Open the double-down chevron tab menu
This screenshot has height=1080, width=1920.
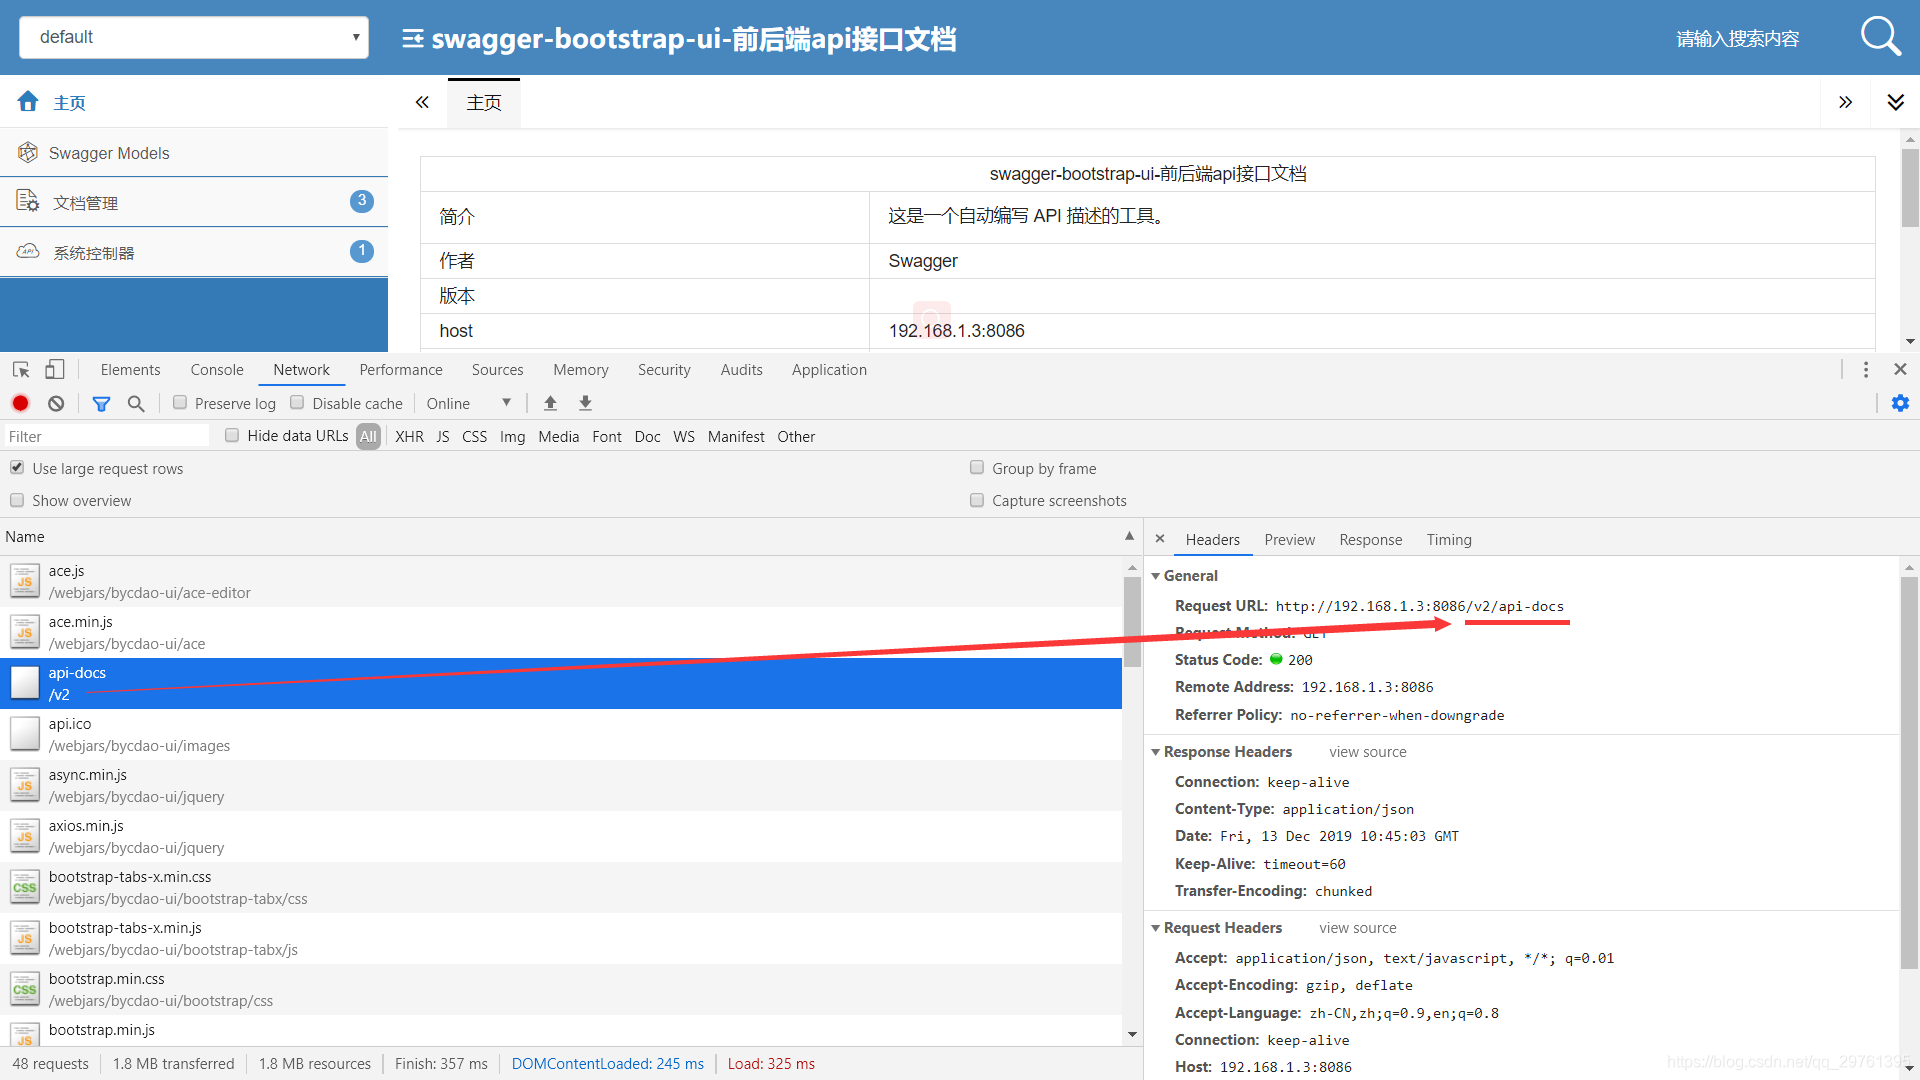tap(1895, 102)
